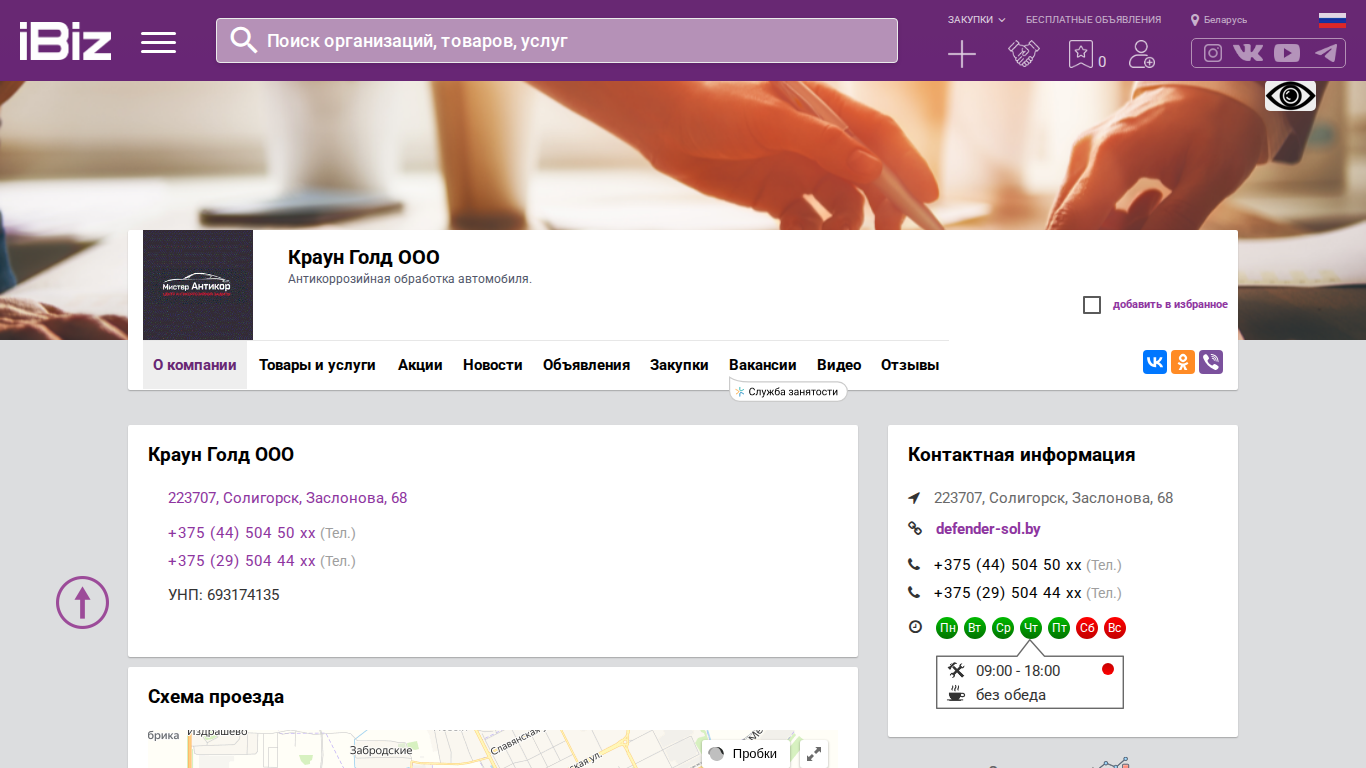Share via Odnoklassniki button
Viewport: 1366px width, 768px height.
point(1183,362)
